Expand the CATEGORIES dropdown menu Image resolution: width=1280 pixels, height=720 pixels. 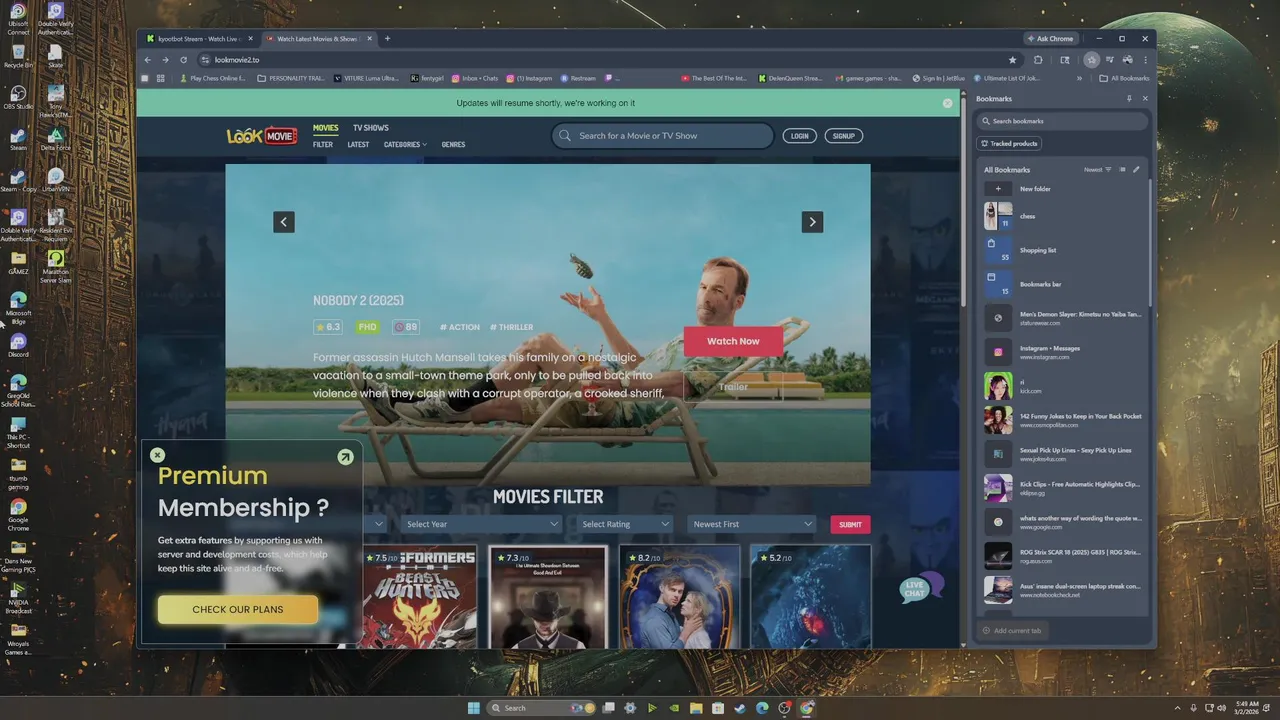tap(405, 145)
